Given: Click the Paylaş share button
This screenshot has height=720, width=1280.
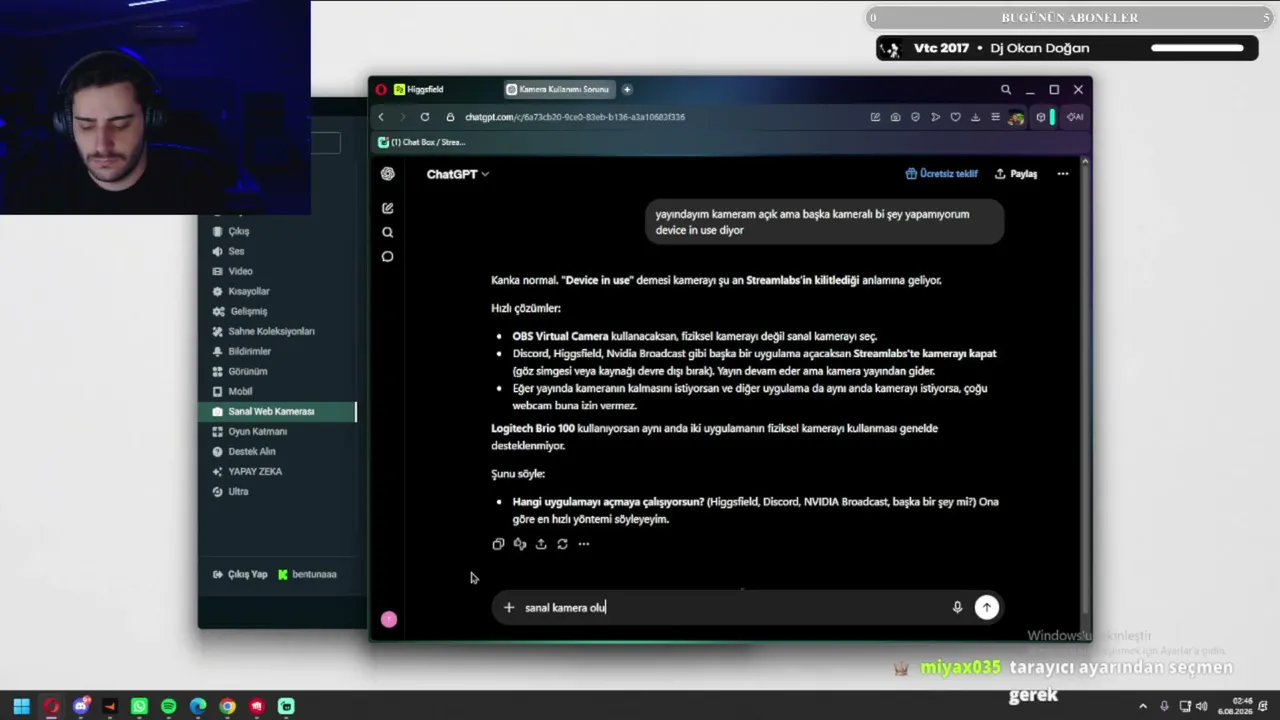Looking at the screenshot, I should (x=1016, y=174).
